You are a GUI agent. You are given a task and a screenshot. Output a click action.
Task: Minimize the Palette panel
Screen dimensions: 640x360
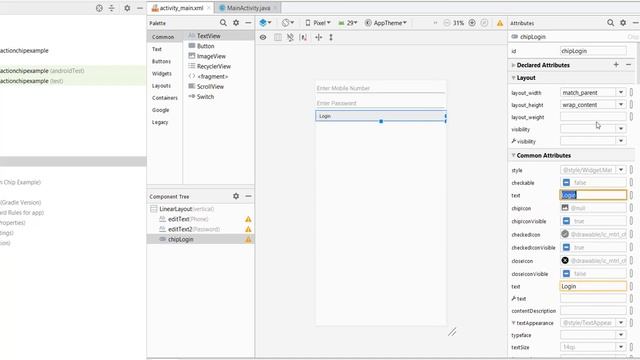pyautogui.click(x=248, y=23)
